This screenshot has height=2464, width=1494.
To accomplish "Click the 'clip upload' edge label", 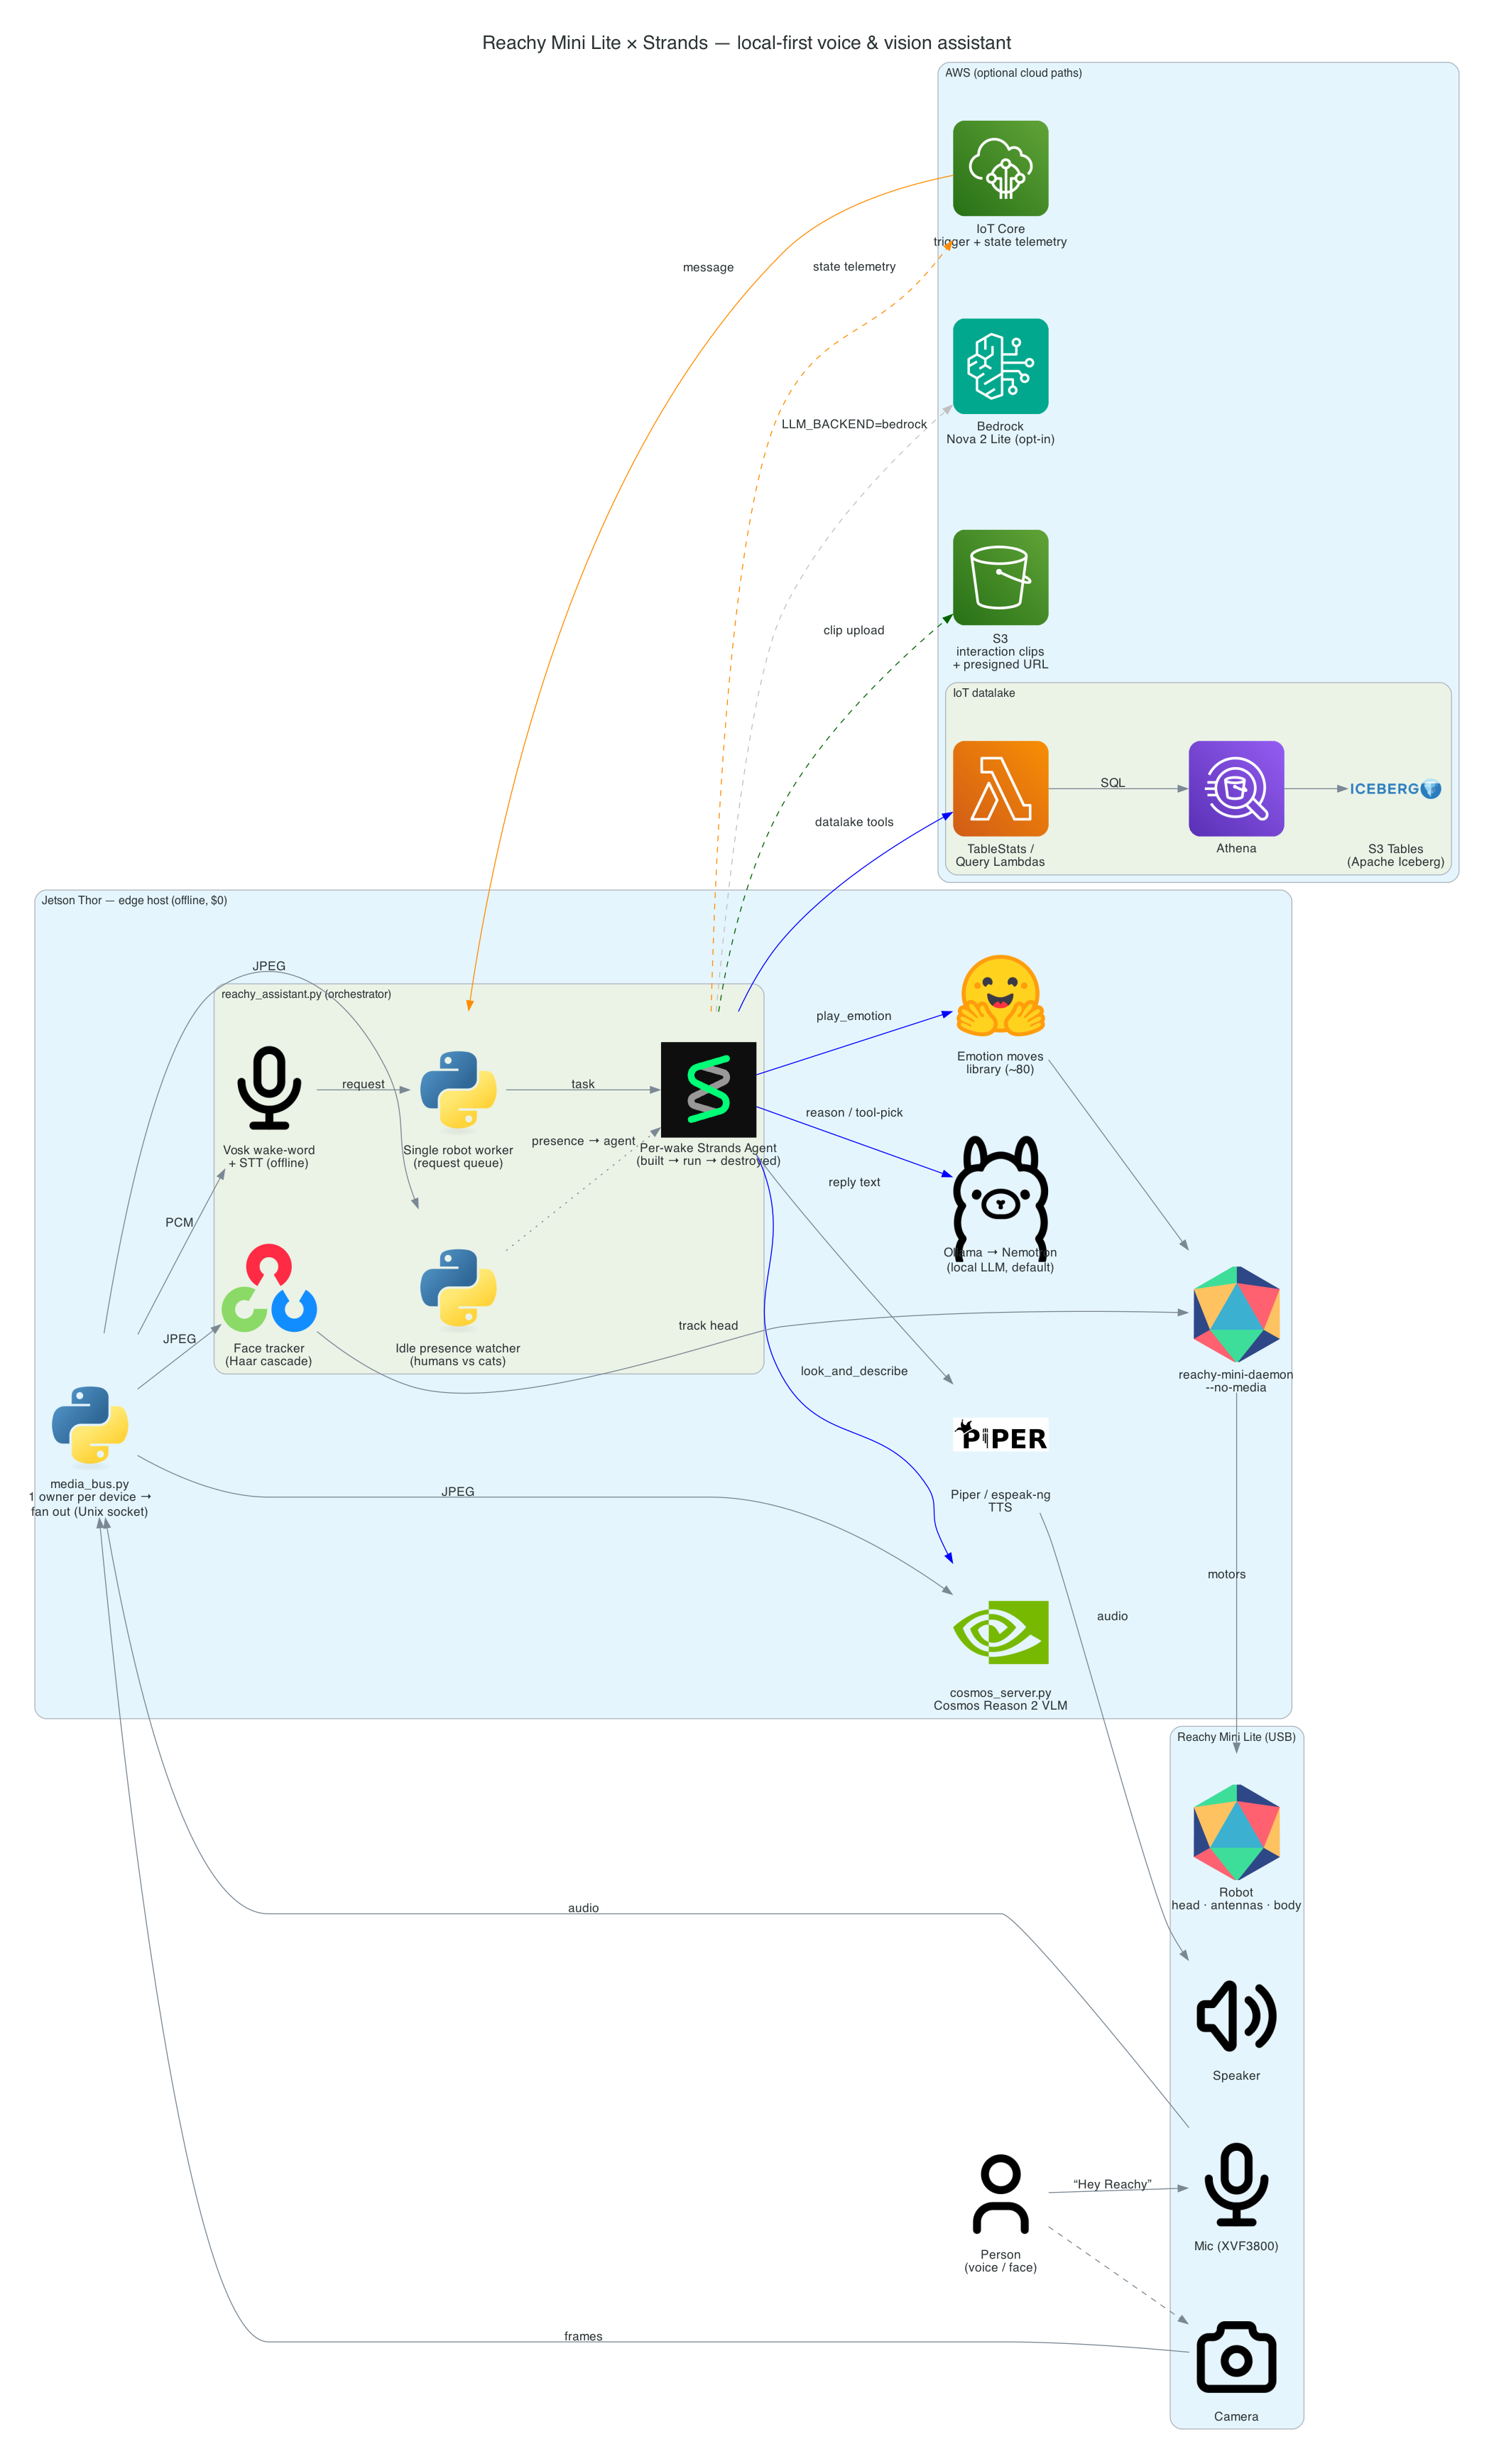I will coord(853,630).
